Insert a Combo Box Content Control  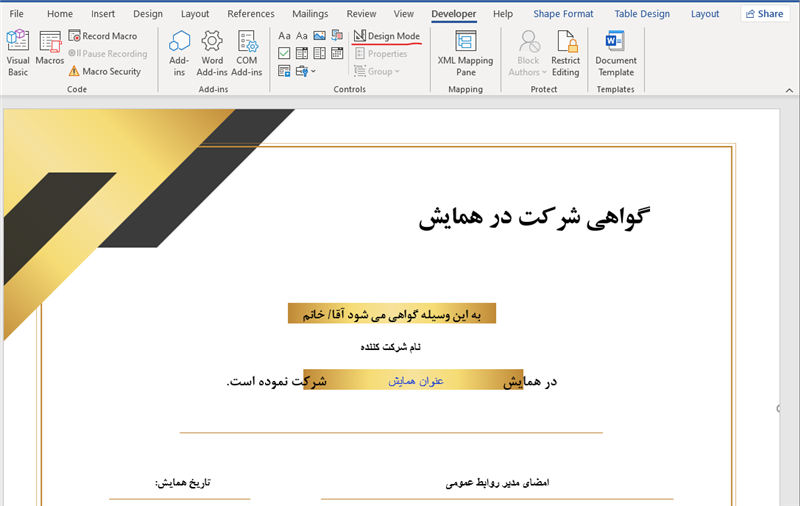click(x=302, y=53)
